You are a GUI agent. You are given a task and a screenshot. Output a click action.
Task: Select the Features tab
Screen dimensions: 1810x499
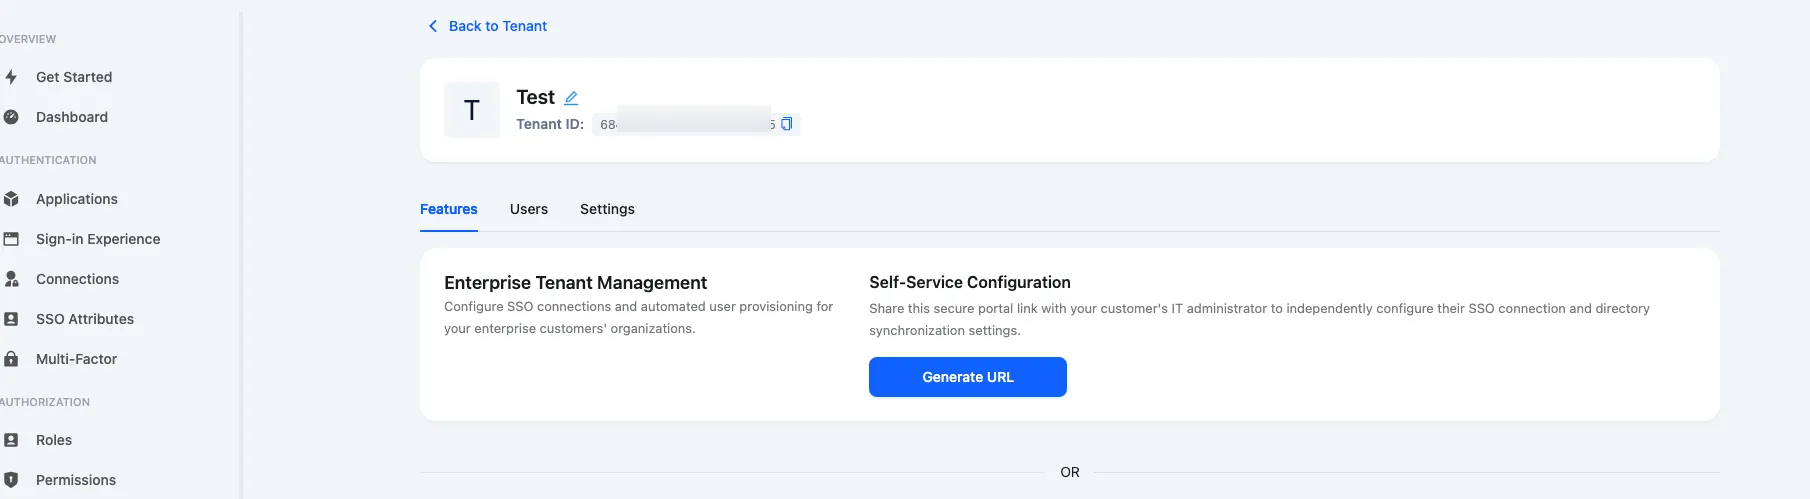tap(448, 209)
